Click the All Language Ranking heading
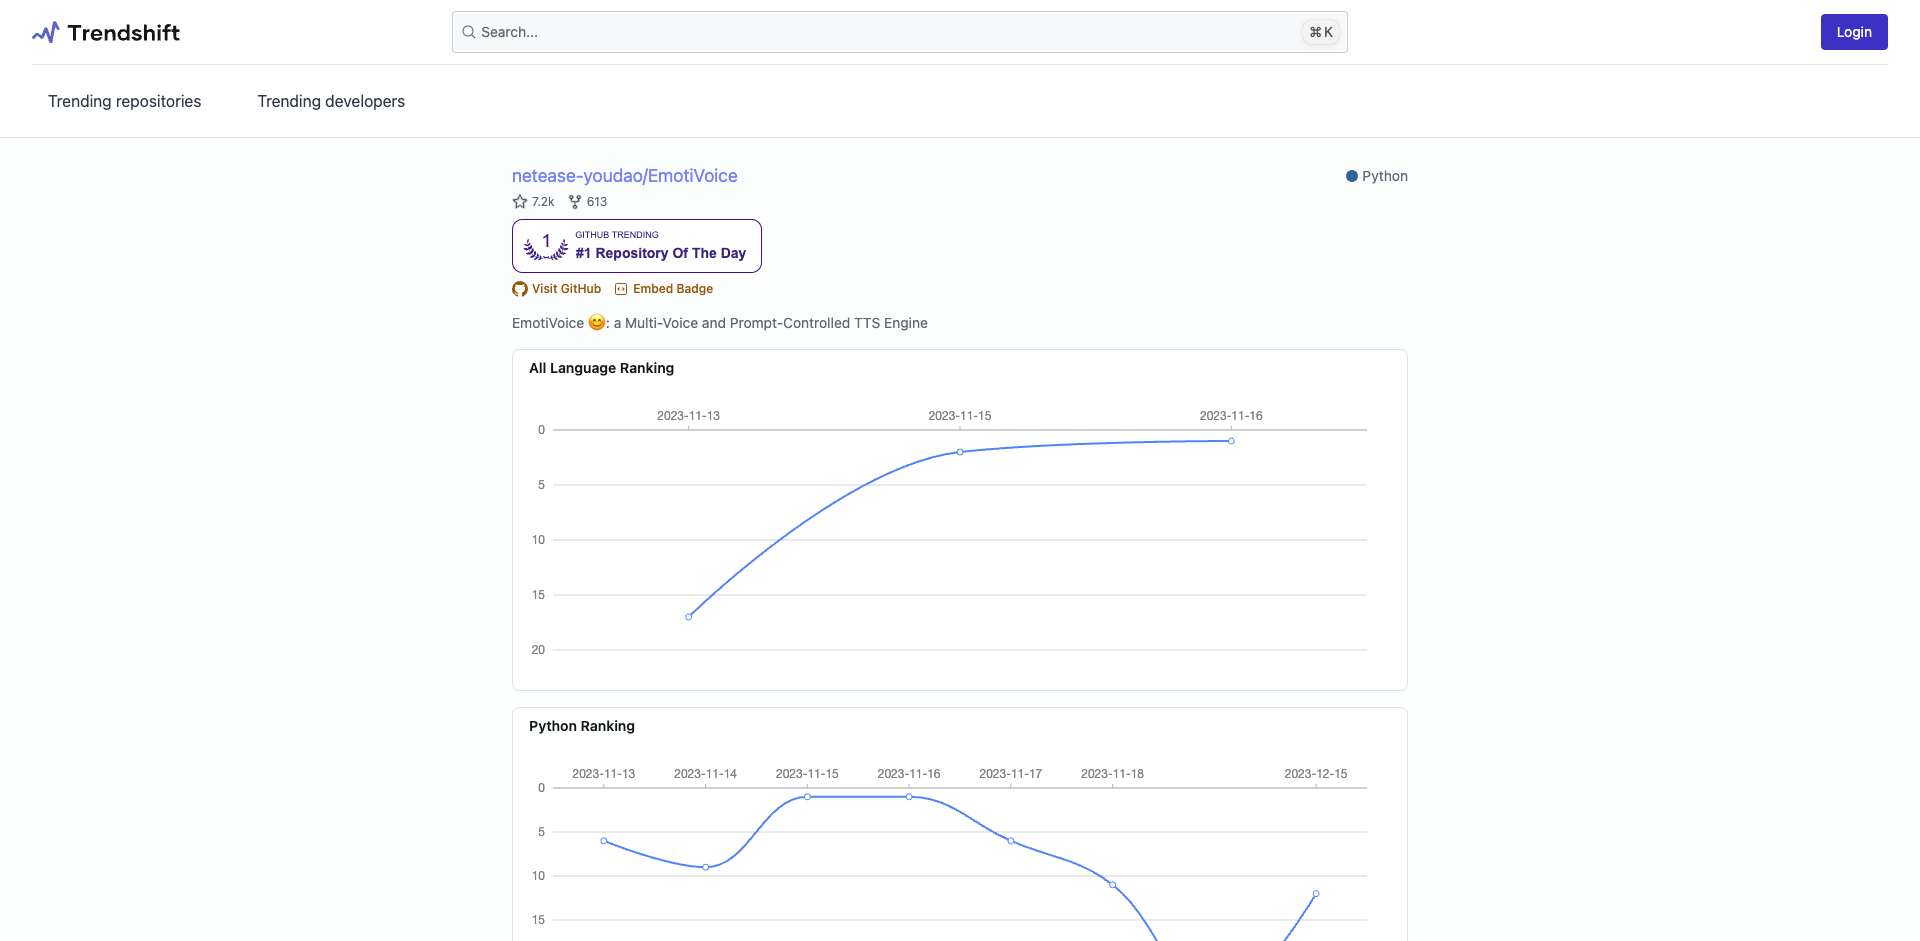This screenshot has width=1920, height=941. click(x=601, y=368)
